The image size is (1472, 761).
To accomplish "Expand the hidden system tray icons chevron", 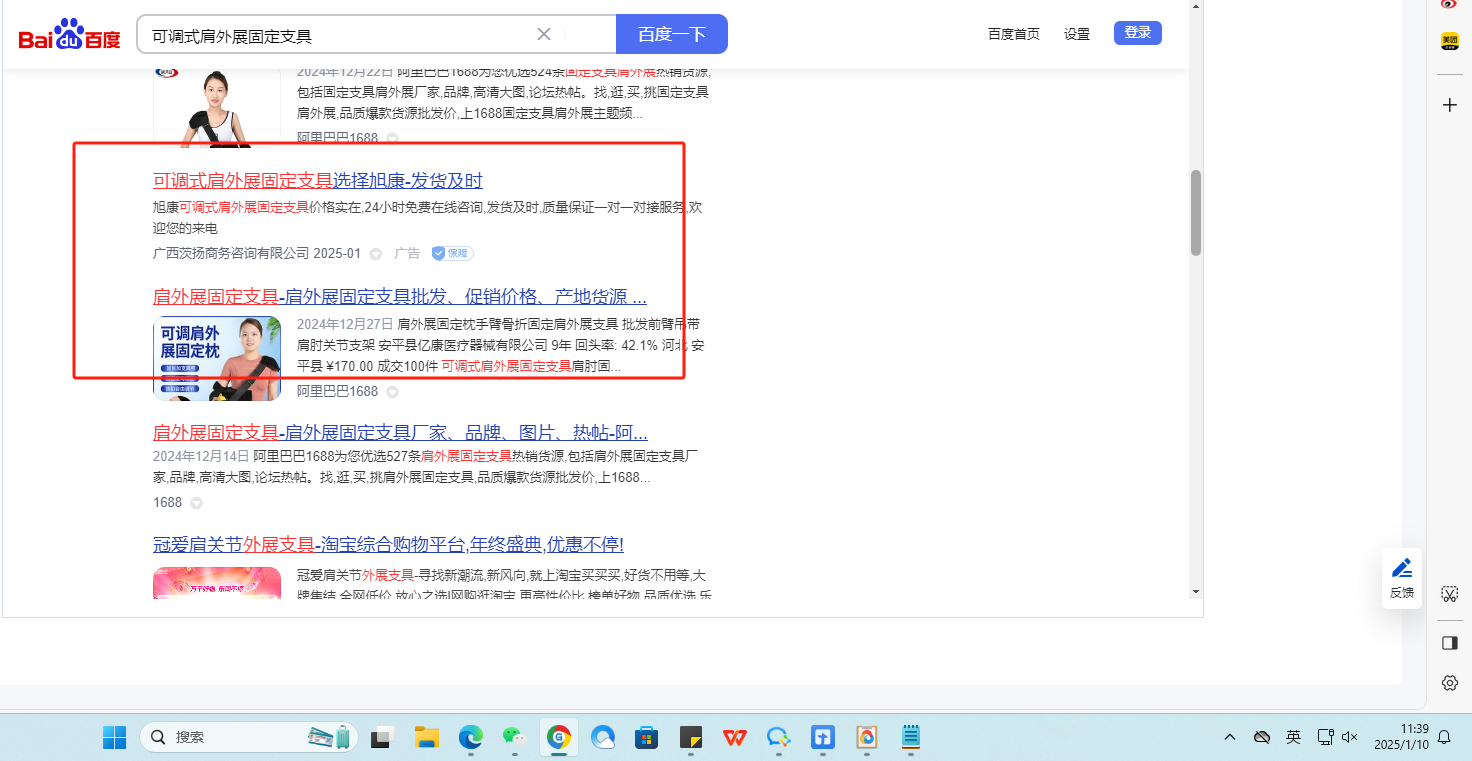I will coord(1230,737).
